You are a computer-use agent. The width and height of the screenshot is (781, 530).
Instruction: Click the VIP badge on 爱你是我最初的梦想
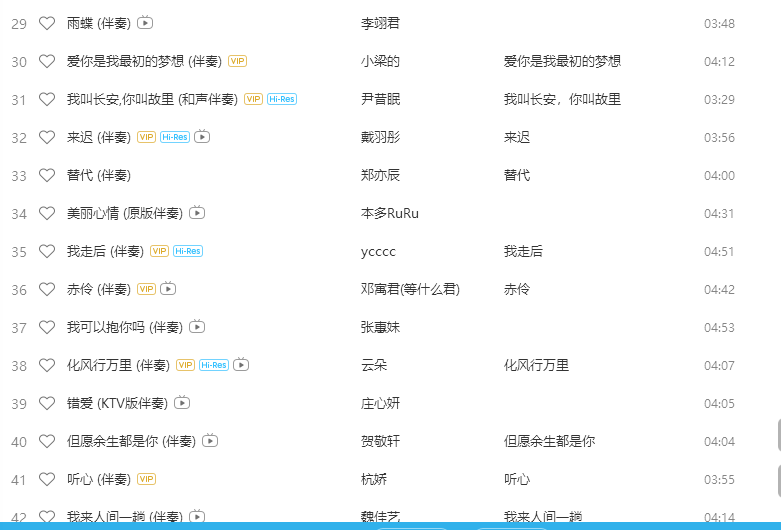point(237,61)
